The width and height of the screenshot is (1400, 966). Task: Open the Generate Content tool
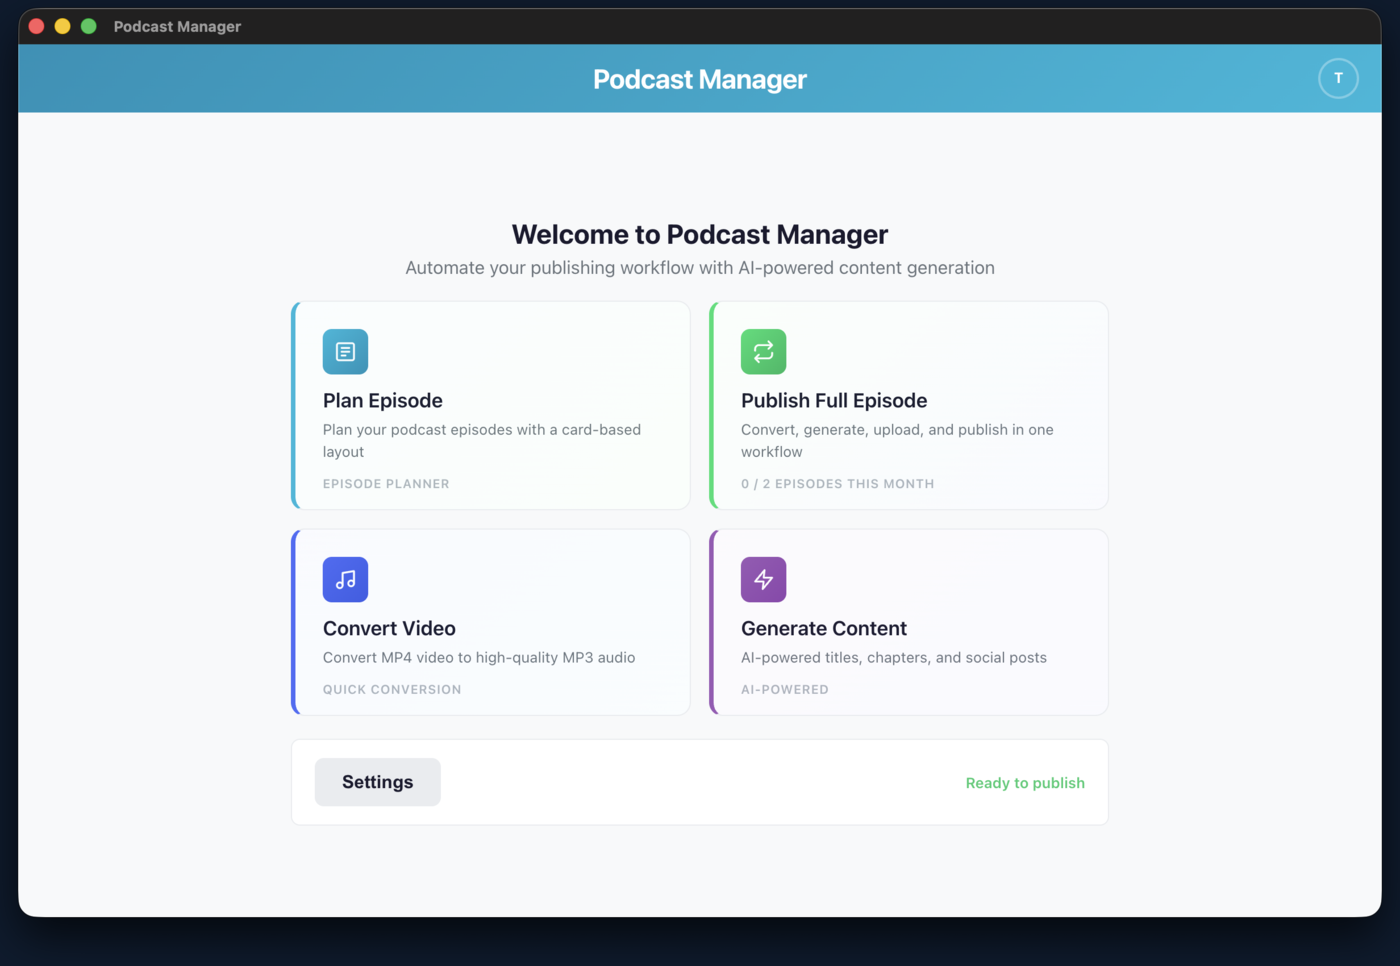pyautogui.click(x=908, y=622)
